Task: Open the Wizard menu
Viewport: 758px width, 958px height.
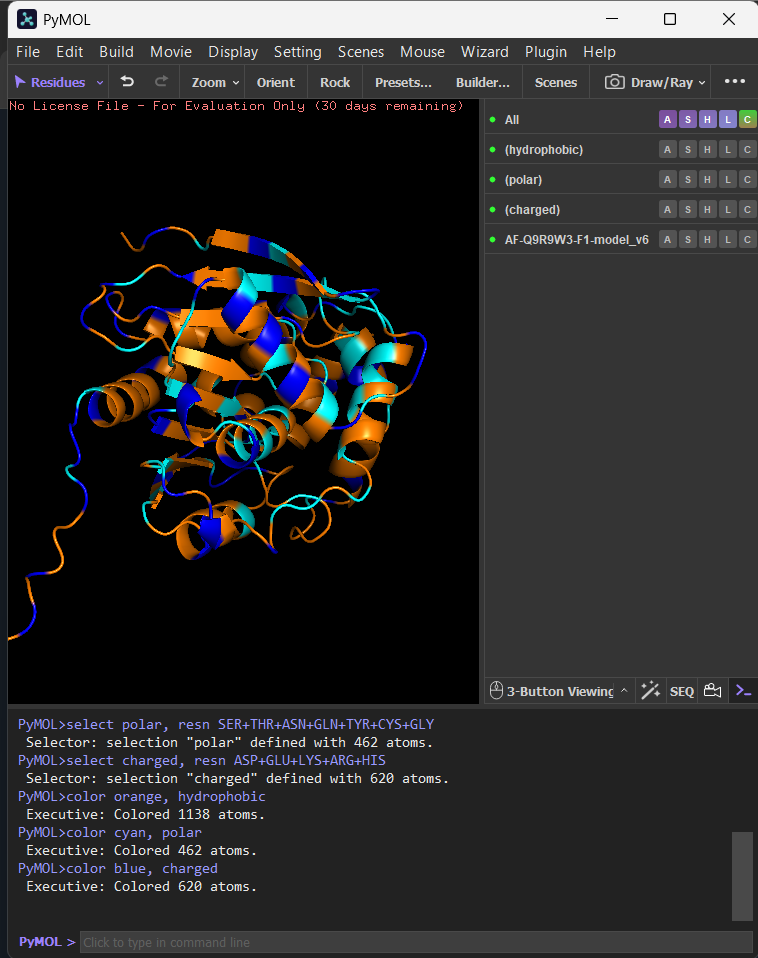Action: (484, 52)
